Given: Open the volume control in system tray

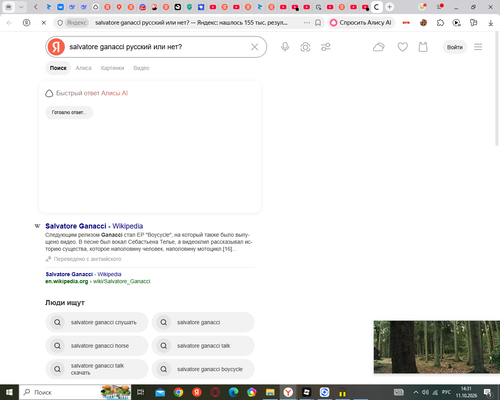Looking at the screenshot, I should click(x=425, y=392).
